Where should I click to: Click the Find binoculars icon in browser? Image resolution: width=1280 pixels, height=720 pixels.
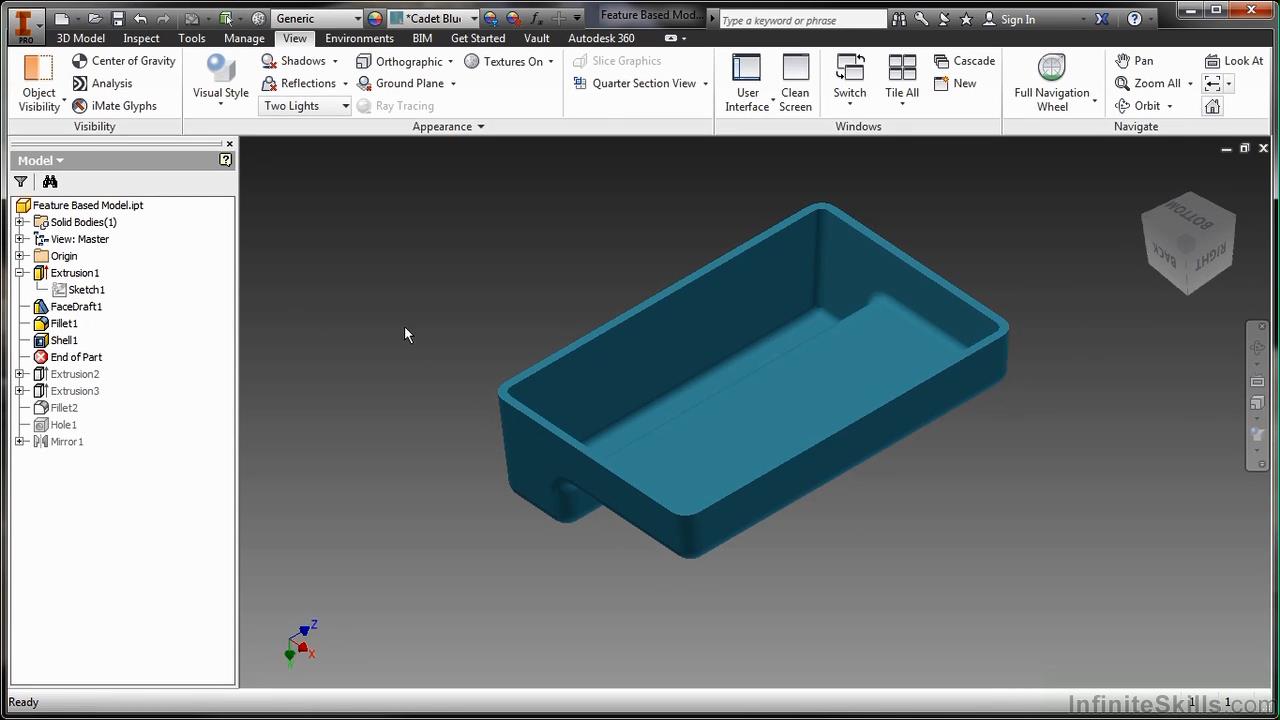click(50, 182)
